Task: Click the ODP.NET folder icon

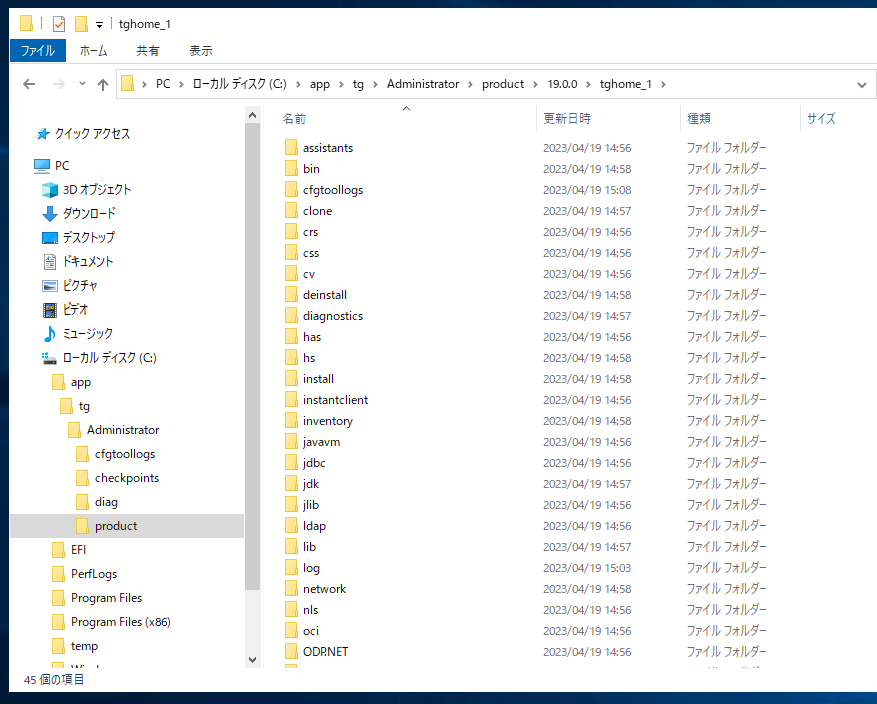Action: [x=291, y=652]
